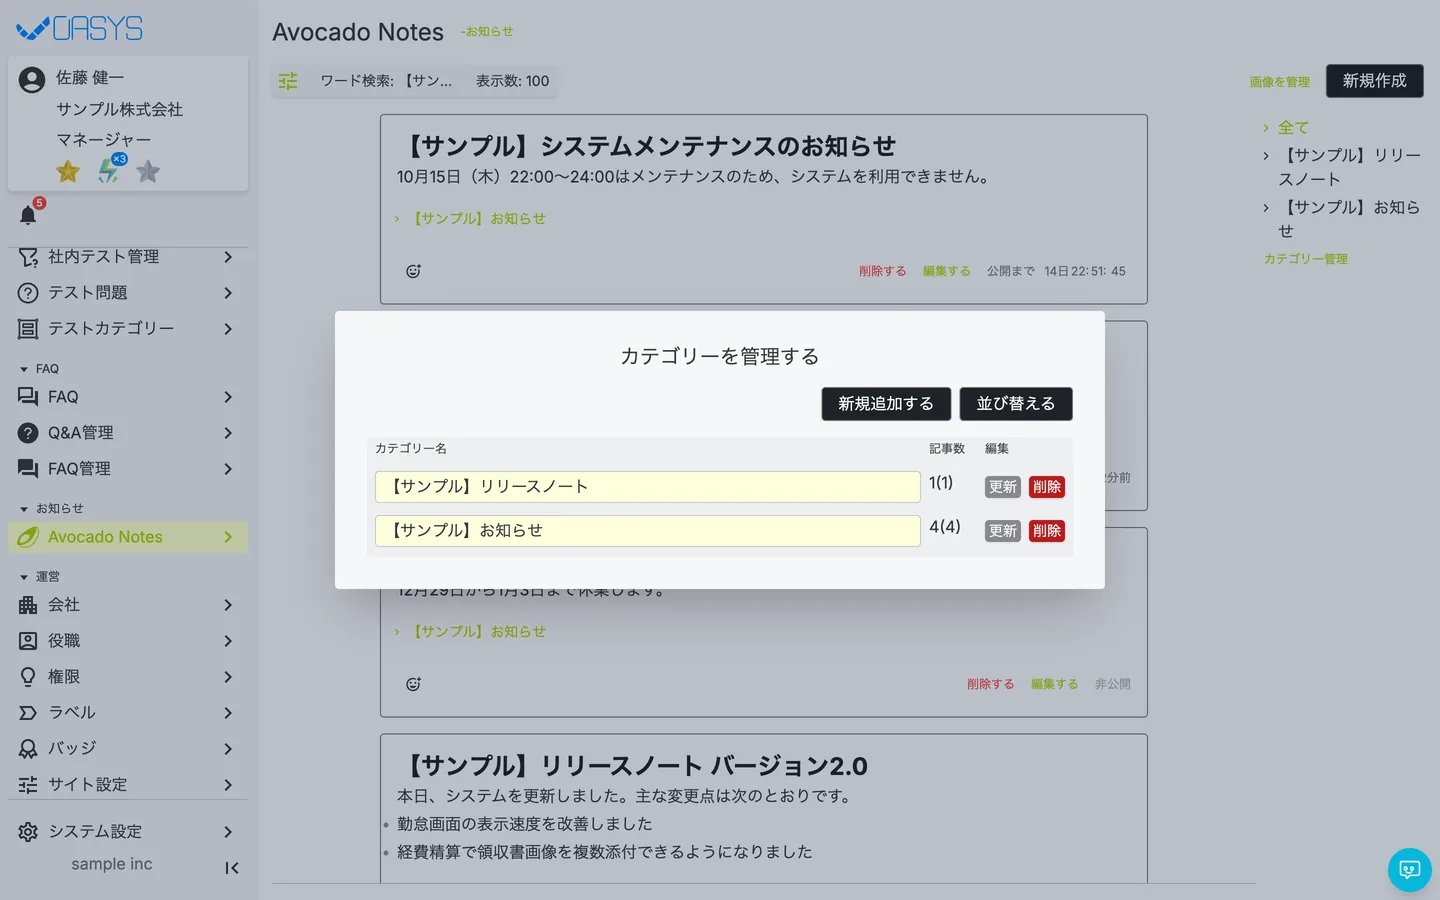The height and width of the screenshot is (900, 1440).
Task: Delete the リリースノート category
Action: coord(1047,487)
